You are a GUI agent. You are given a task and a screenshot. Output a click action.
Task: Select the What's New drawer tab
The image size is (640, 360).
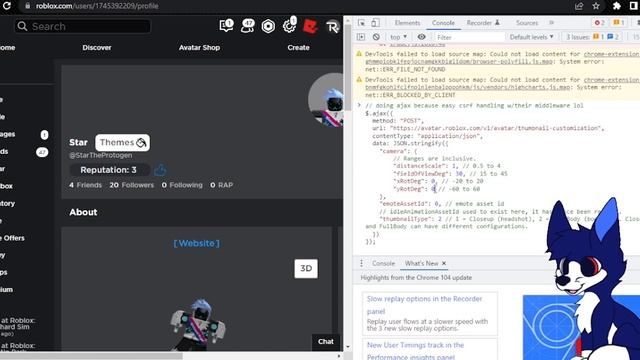421,263
